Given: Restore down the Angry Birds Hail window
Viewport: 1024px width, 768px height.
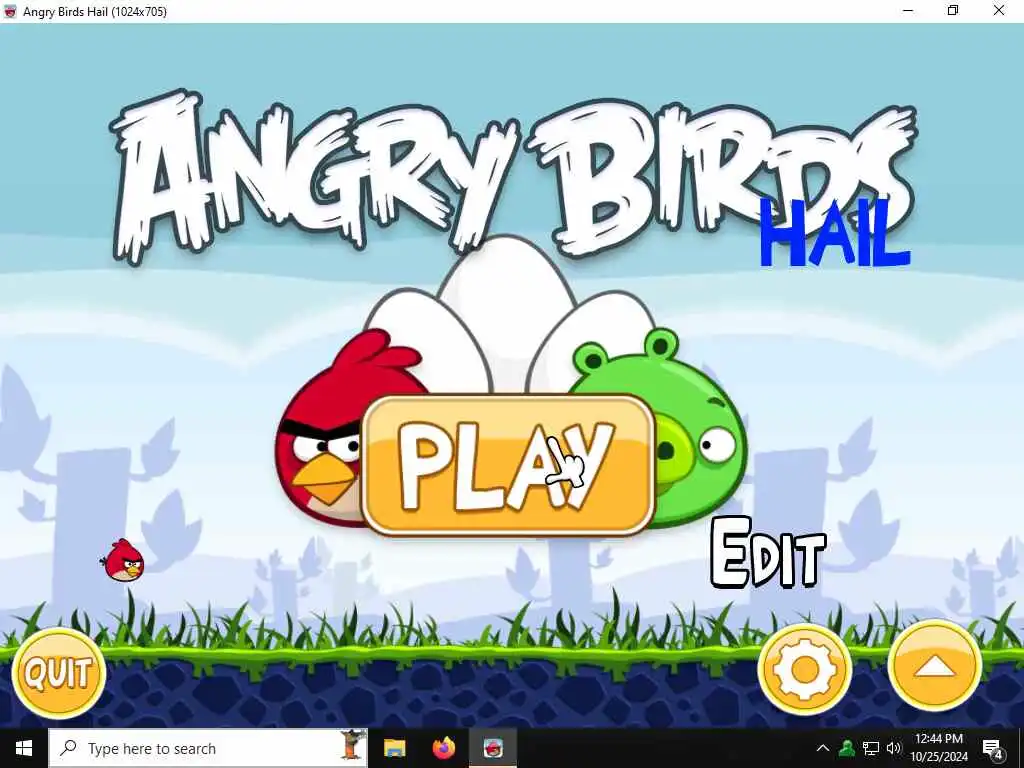Looking at the screenshot, I should [x=953, y=10].
